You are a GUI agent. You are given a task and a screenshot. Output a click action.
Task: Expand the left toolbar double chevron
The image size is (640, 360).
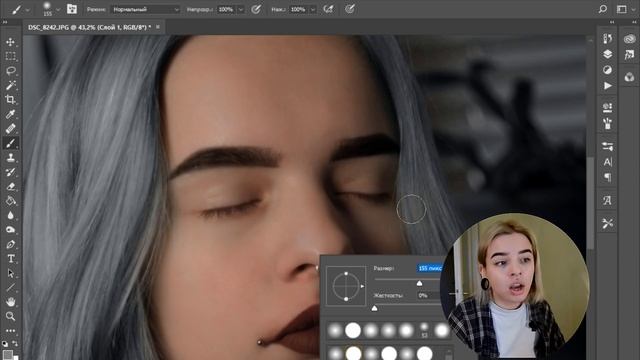[x=4, y=22]
